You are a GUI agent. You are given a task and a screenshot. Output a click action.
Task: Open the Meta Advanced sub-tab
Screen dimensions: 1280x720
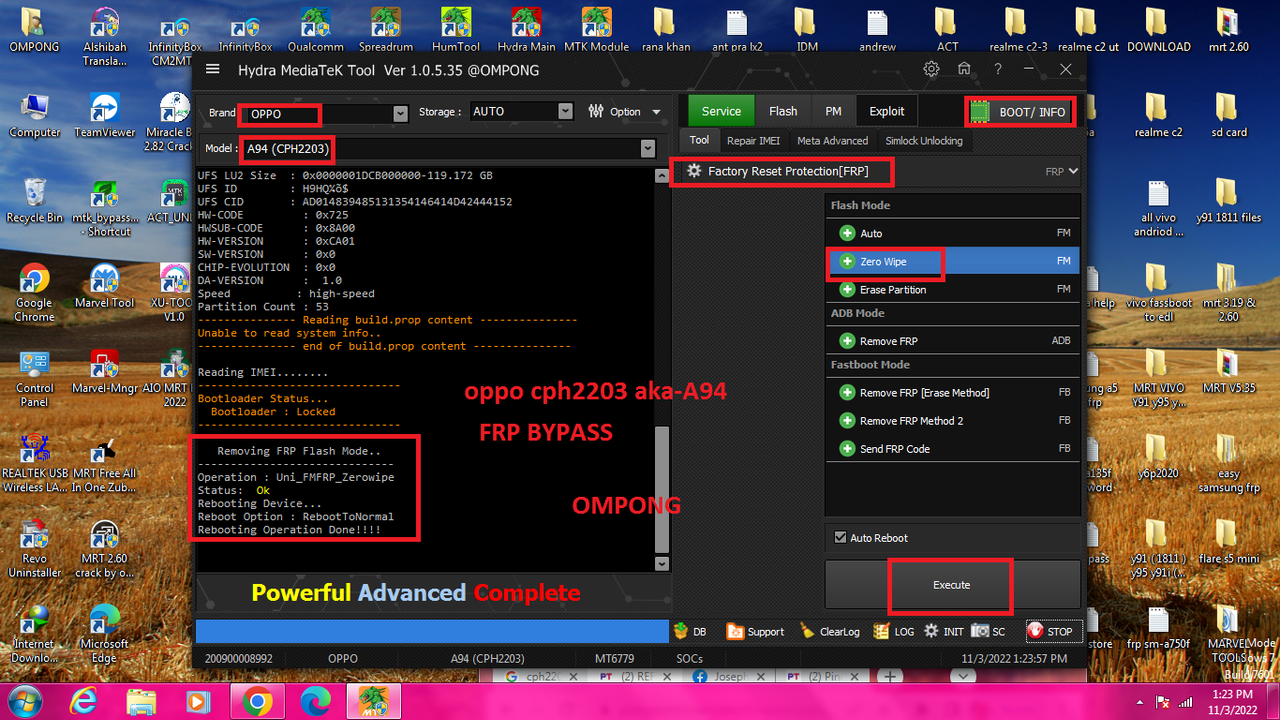(832, 141)
